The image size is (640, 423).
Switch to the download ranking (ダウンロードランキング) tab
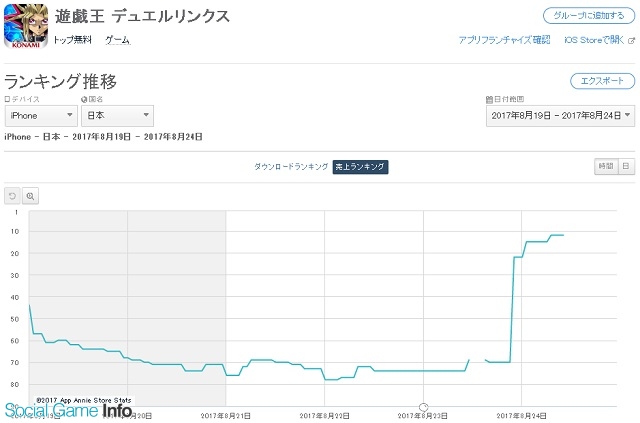point(290,166)
